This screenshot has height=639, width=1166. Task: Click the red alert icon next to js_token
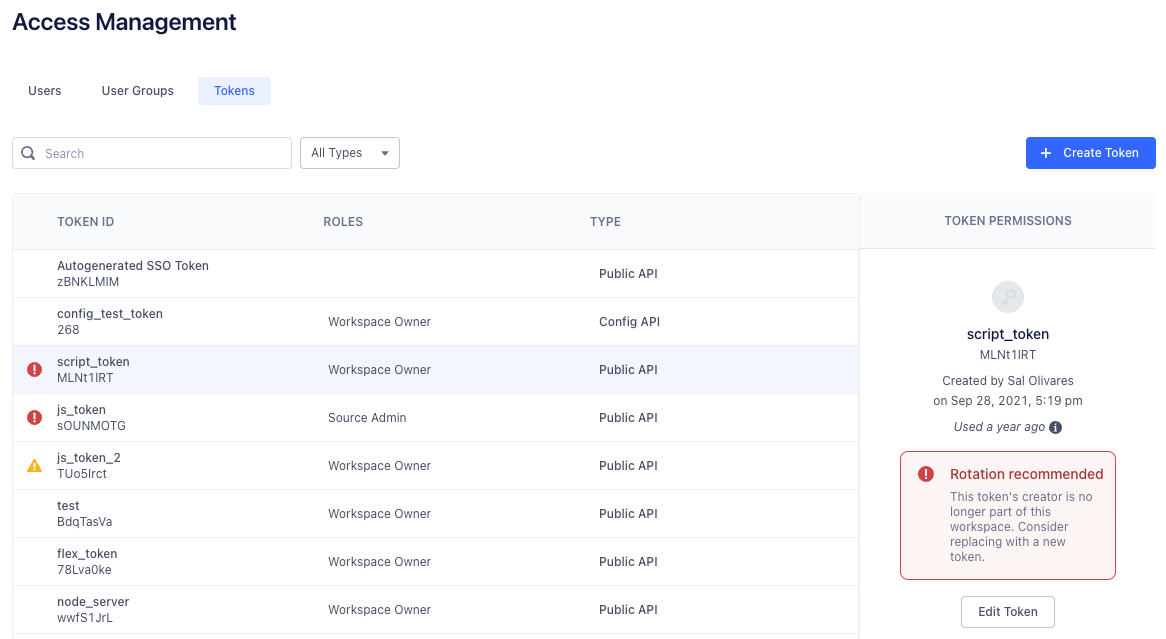[x=33, y=417]
